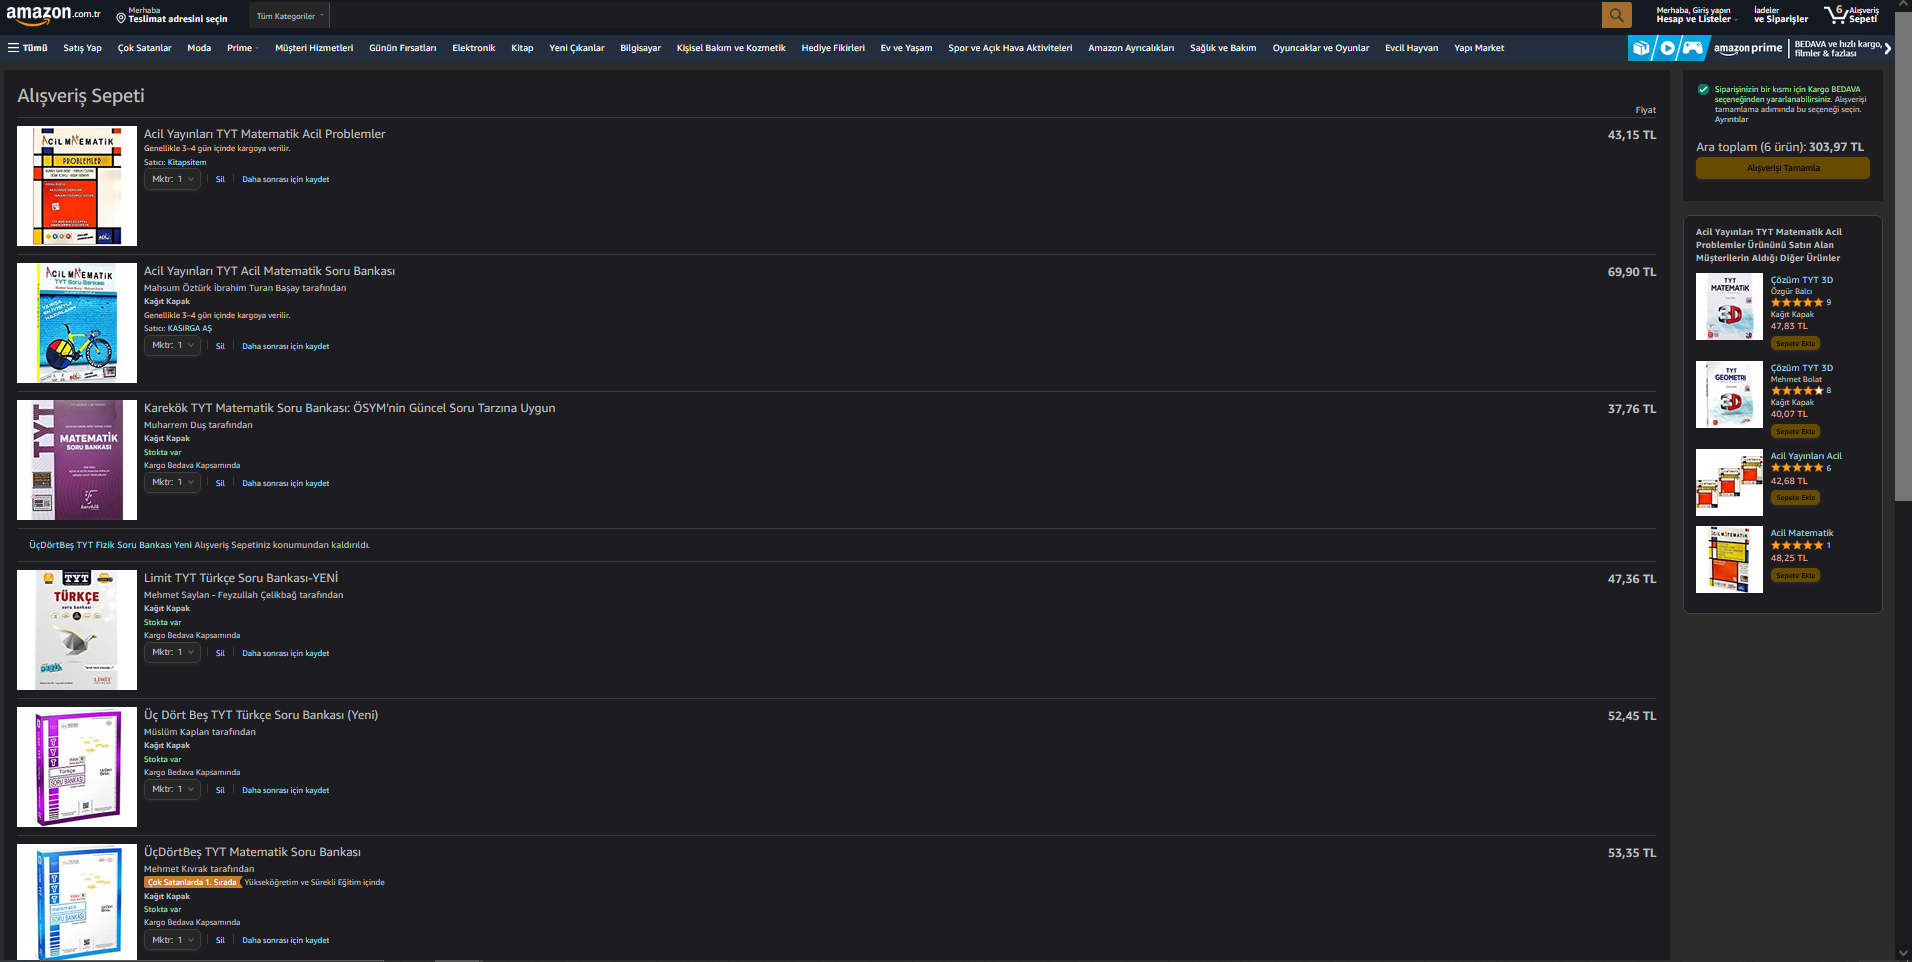The width and height of the screenshot is (1912, 962).
Task: Go to Satış Yap in navigation
Action: click(82, 48)
